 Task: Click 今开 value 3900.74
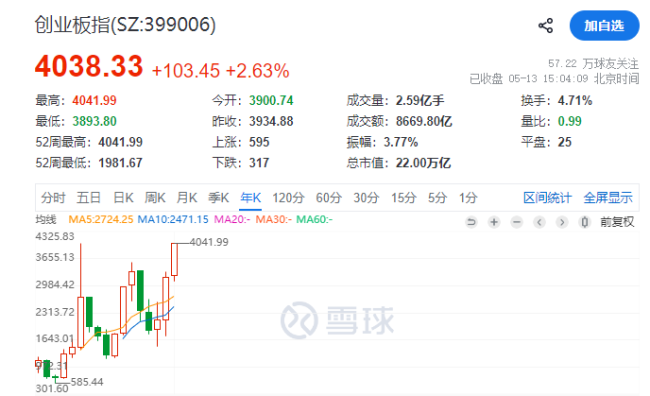tap(271, 100)
